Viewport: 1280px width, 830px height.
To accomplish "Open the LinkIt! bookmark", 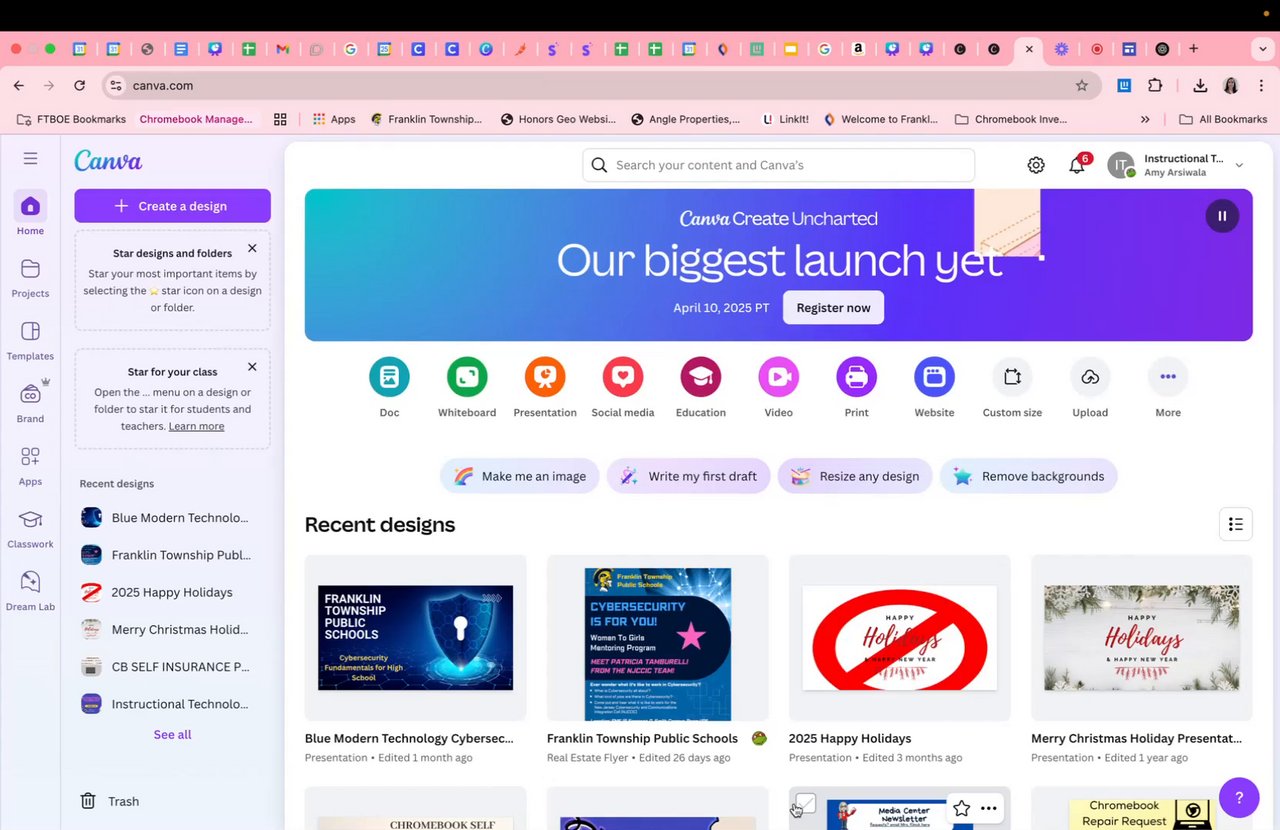I will 786,119.
